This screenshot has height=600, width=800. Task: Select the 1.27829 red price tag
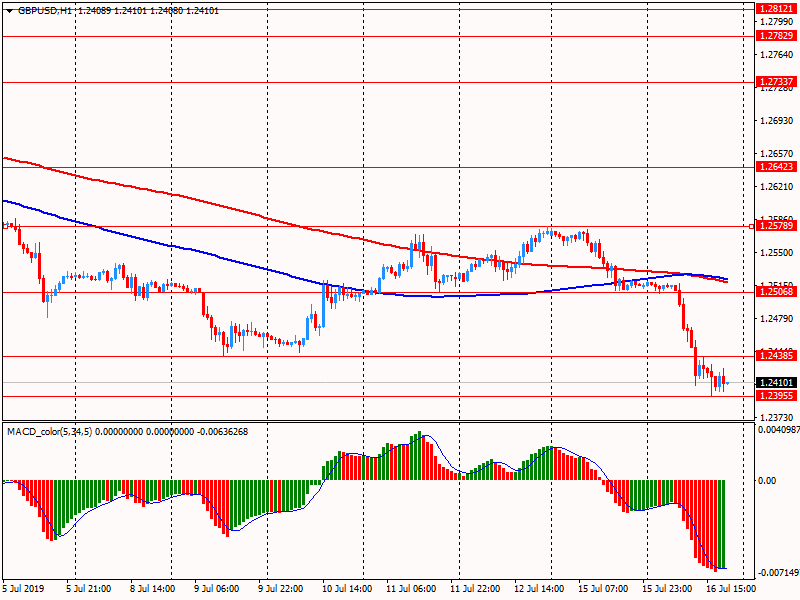pos(776,36)
